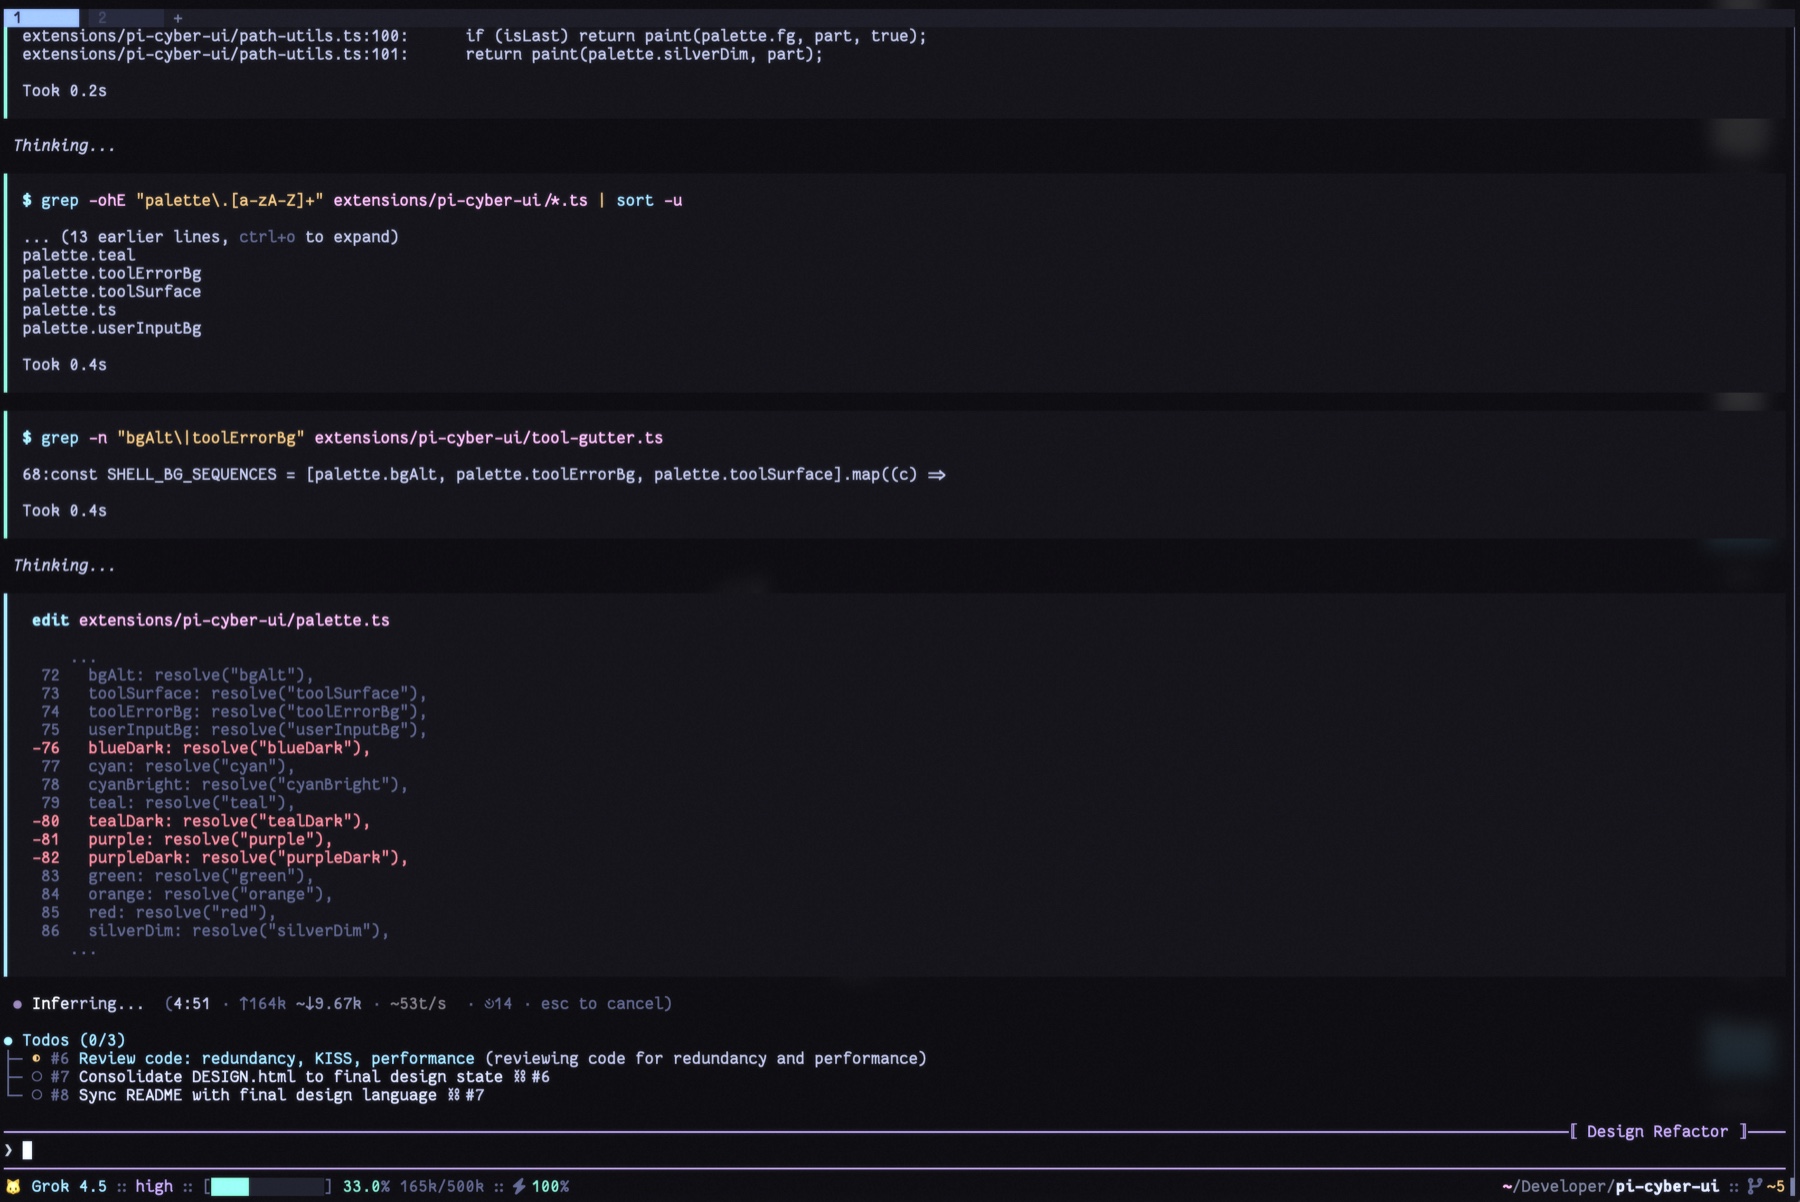
Task: Open a new tab with the plus button
Action: 178,18
